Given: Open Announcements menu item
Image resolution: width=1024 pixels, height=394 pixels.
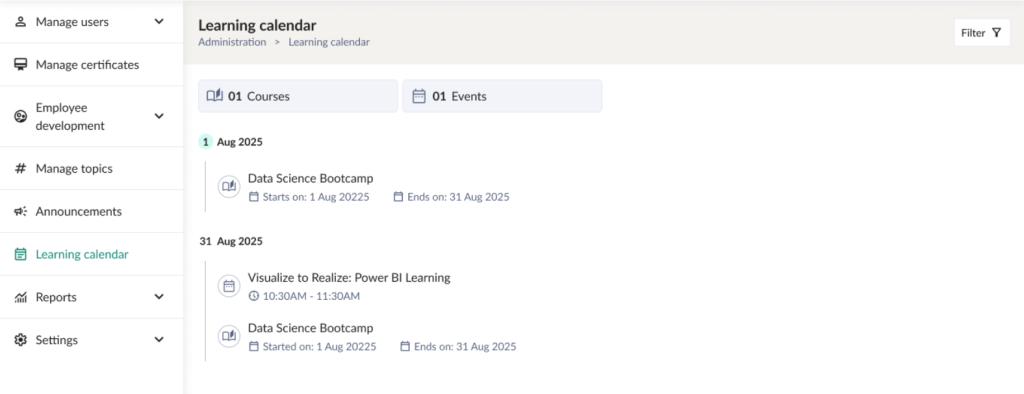Looking at the screenshot, I should click(x=91, y=212).
